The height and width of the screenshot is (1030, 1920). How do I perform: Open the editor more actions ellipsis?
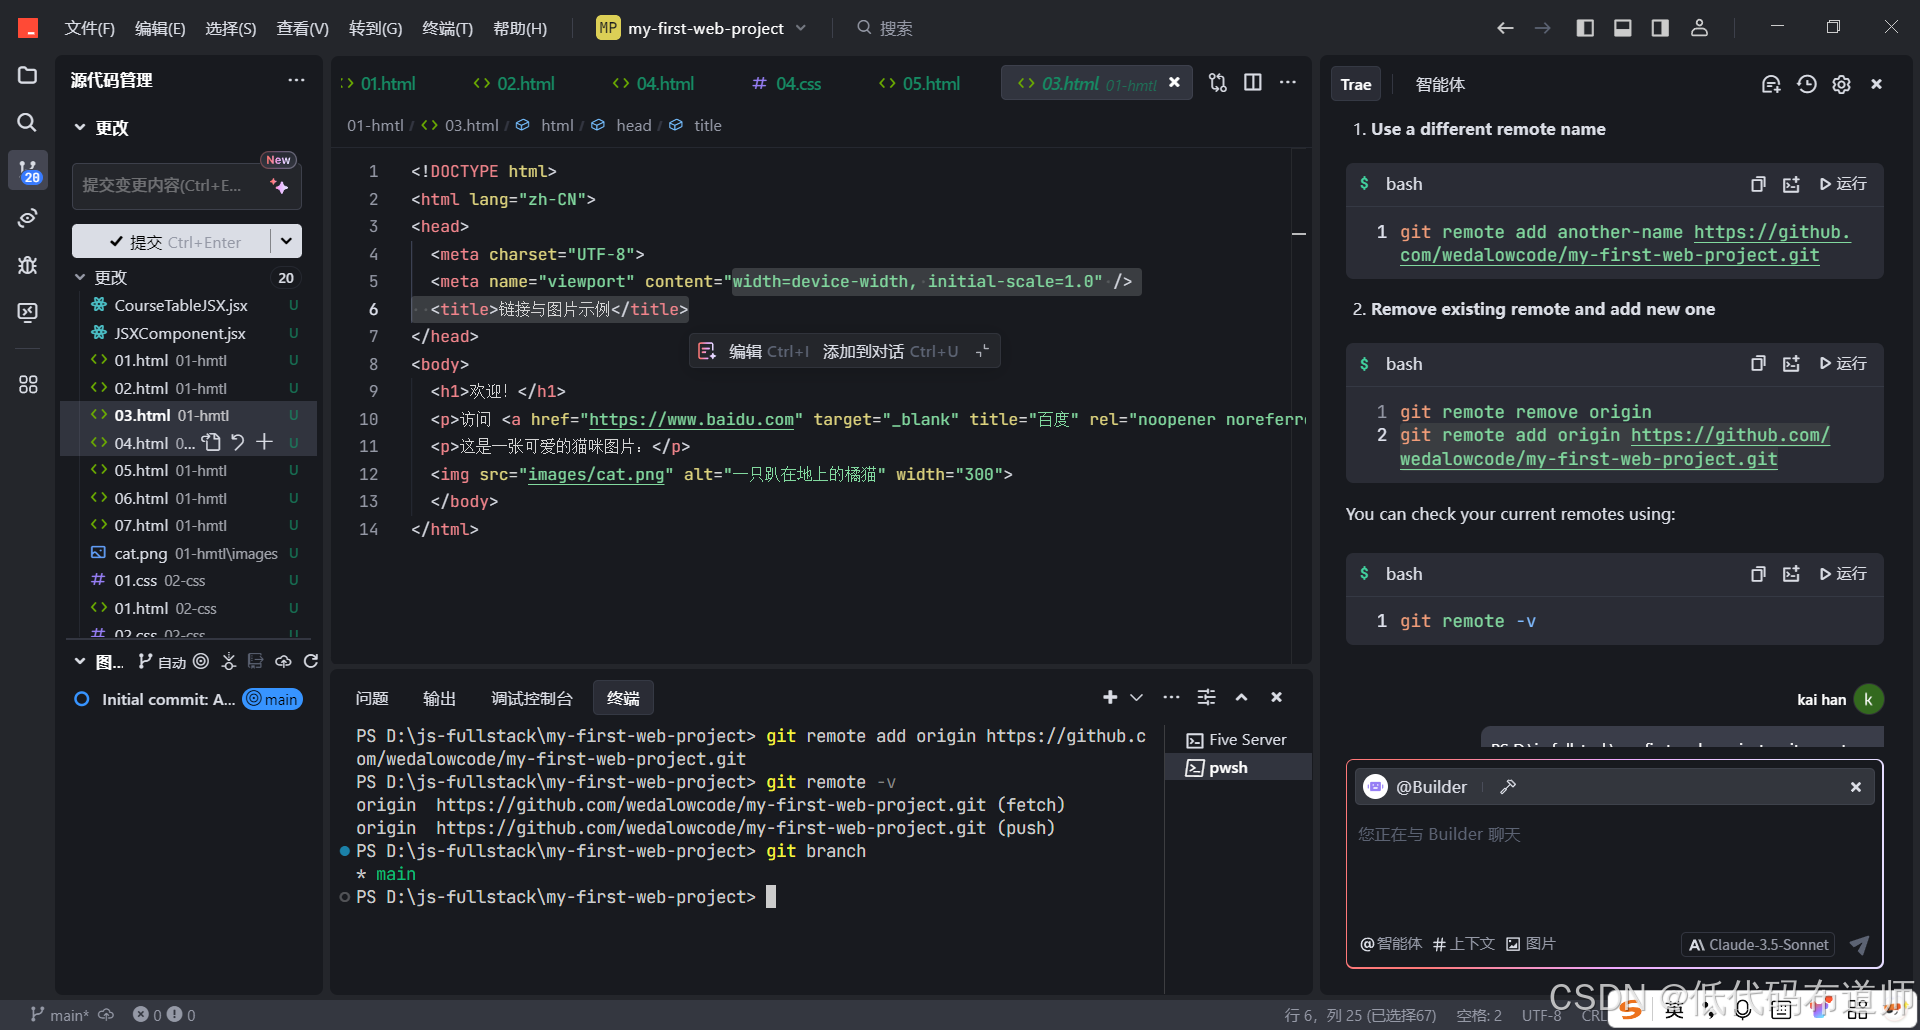coord(1287,83)
